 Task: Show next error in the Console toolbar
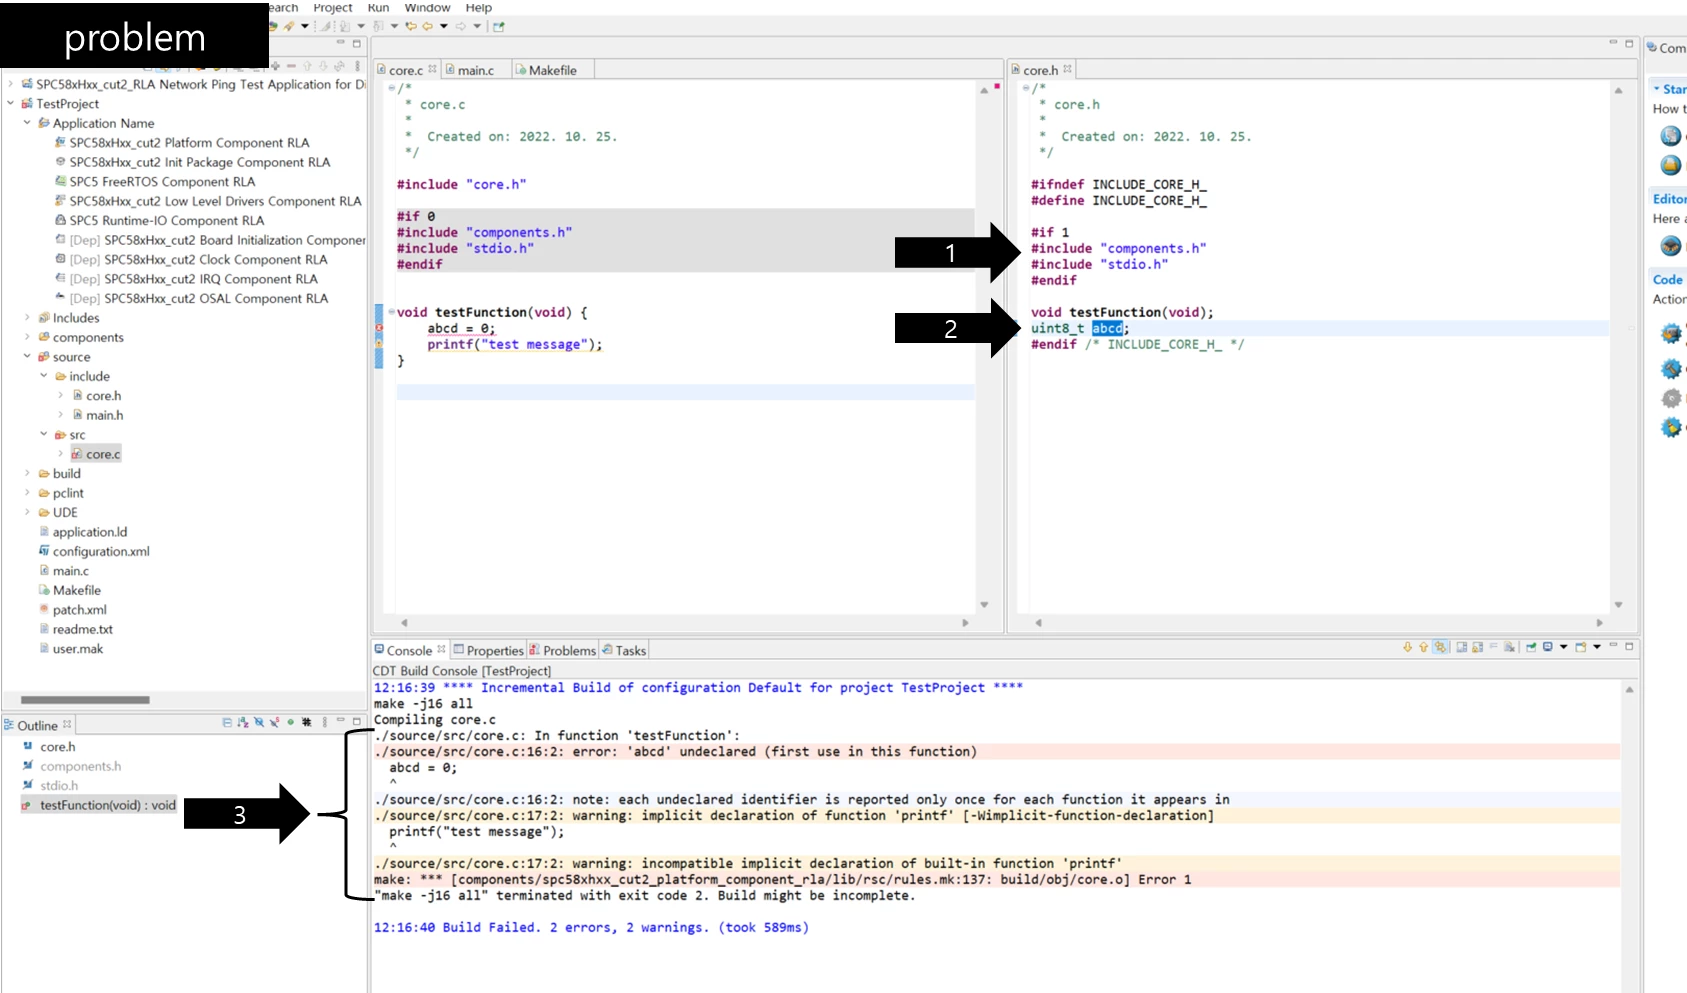(1408, 647)
